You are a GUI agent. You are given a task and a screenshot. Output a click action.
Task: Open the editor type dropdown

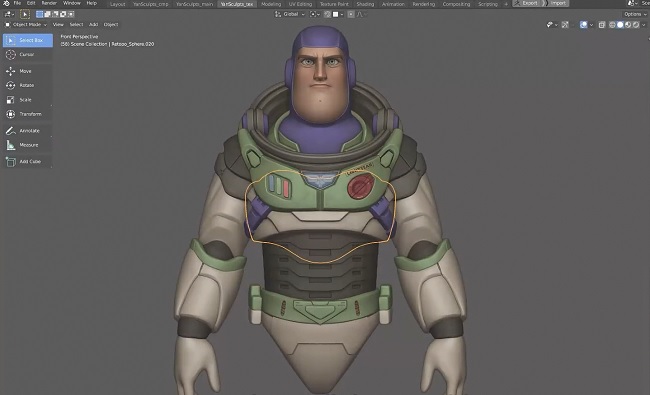(x=9, y=14)
